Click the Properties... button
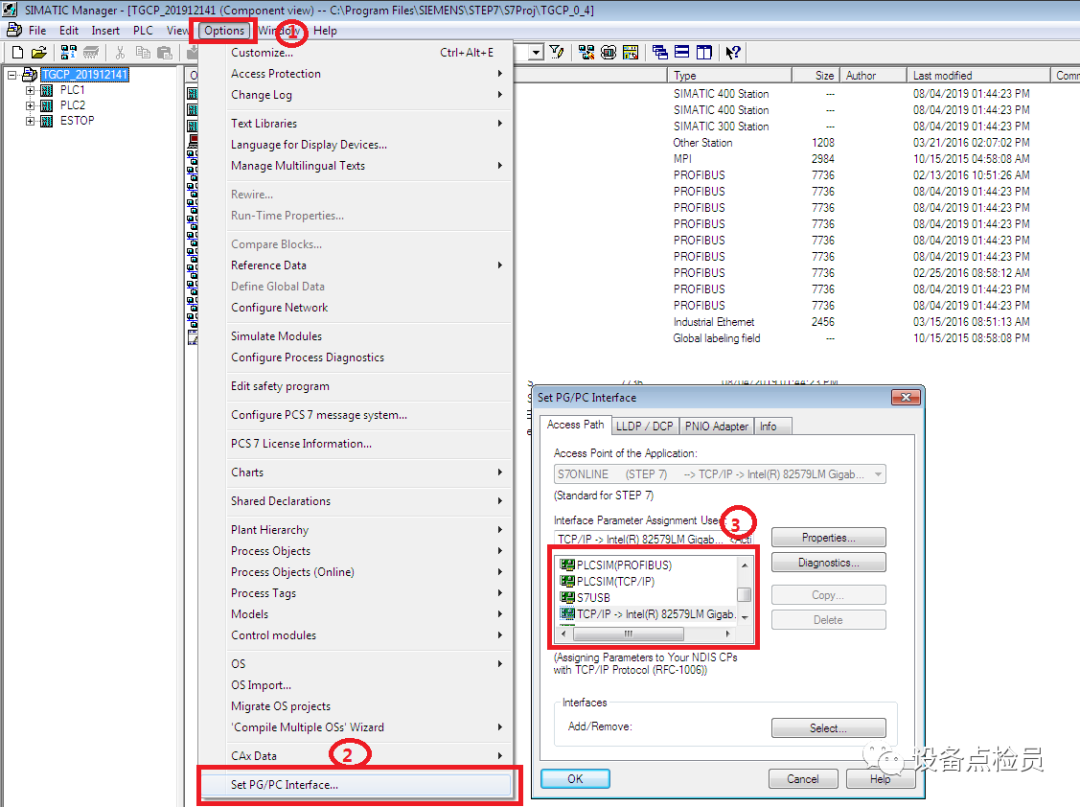 pyautogui.click(x=829, y=538)
